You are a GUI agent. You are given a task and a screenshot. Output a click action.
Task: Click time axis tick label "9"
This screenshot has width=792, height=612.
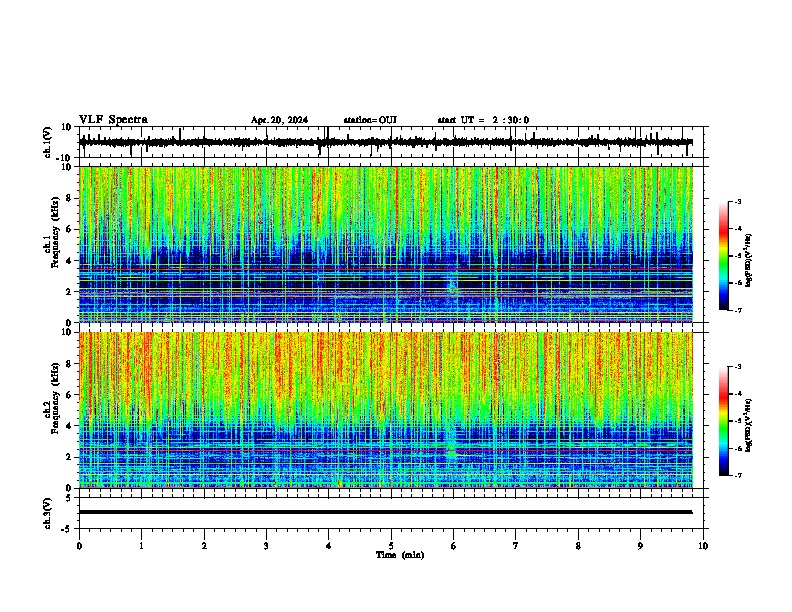point(640,546)
